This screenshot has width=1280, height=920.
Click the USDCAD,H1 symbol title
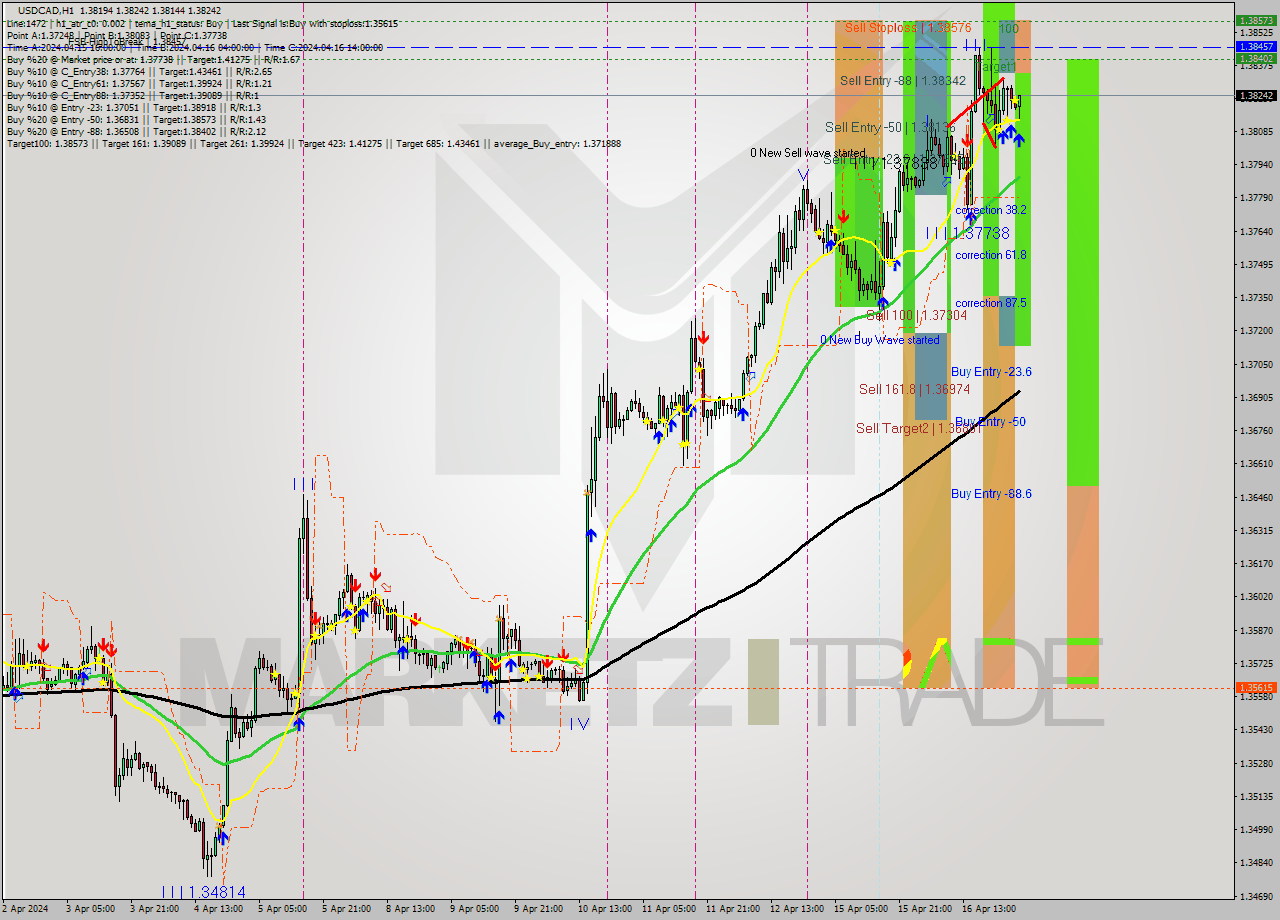tap(46, 9)
